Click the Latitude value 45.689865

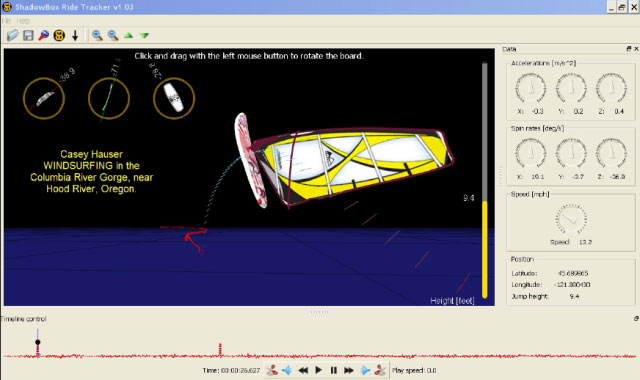573,273
